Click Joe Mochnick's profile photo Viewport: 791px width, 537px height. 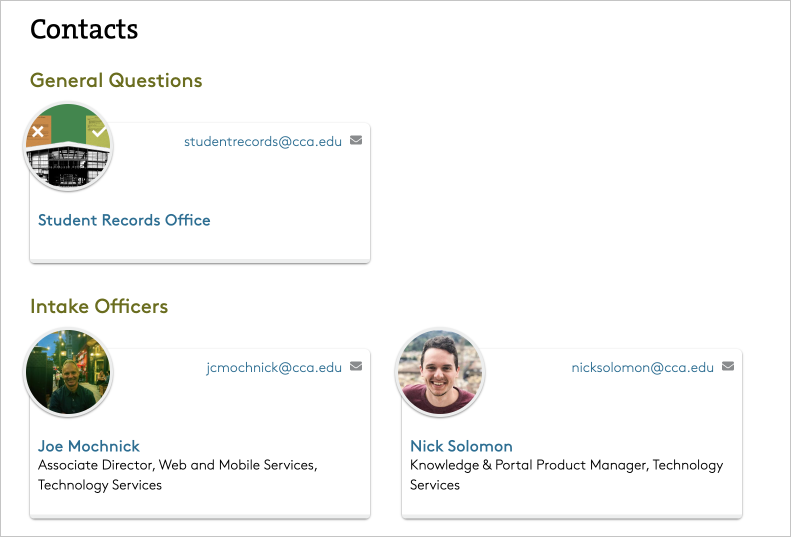68,373
